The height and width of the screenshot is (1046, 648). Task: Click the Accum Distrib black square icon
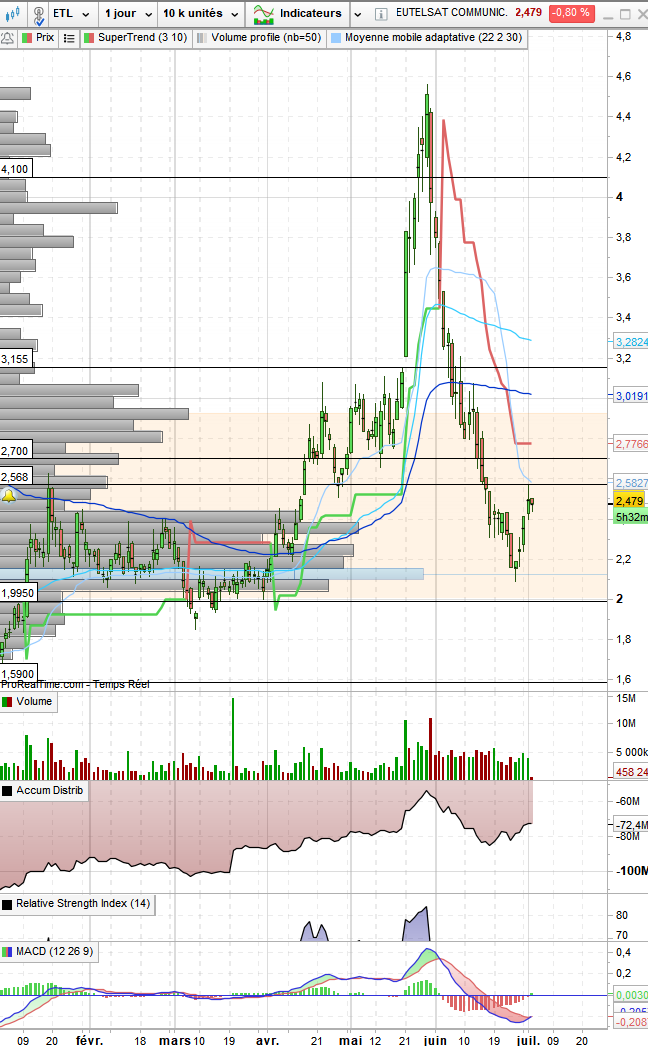(7, 791)
